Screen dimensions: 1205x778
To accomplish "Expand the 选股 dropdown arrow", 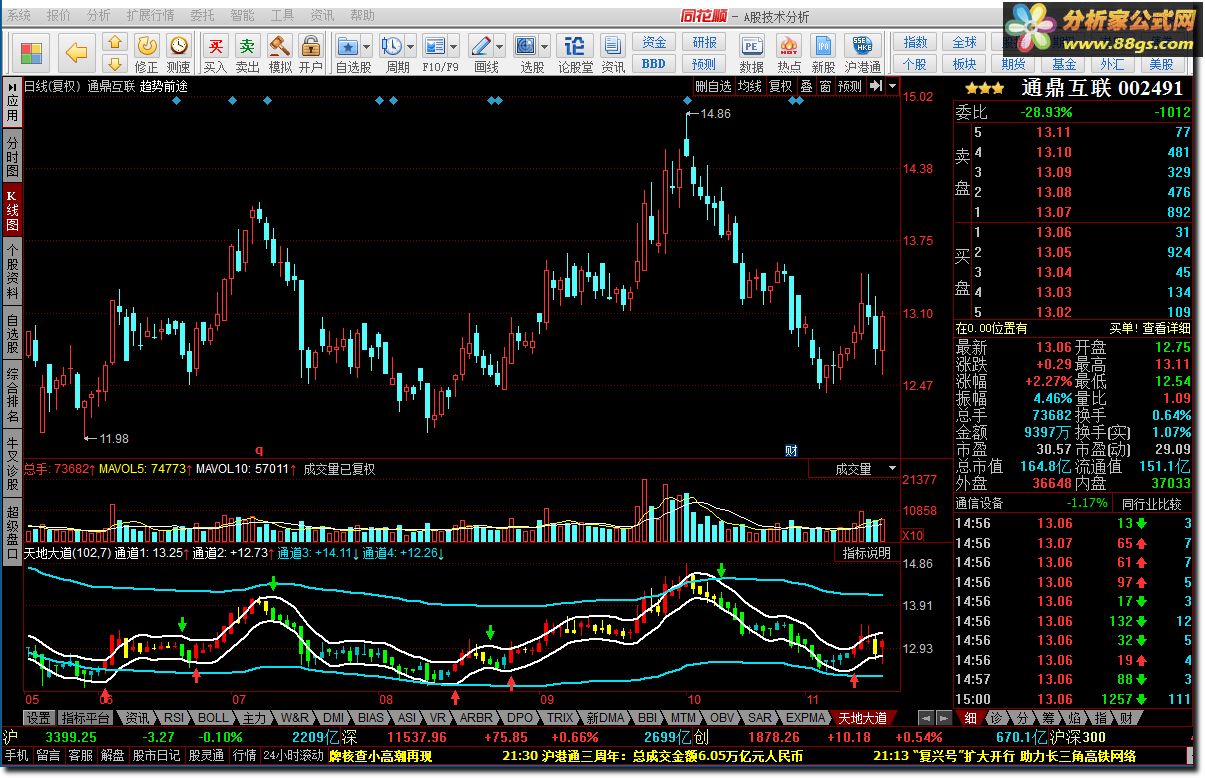I will [545, 47].
